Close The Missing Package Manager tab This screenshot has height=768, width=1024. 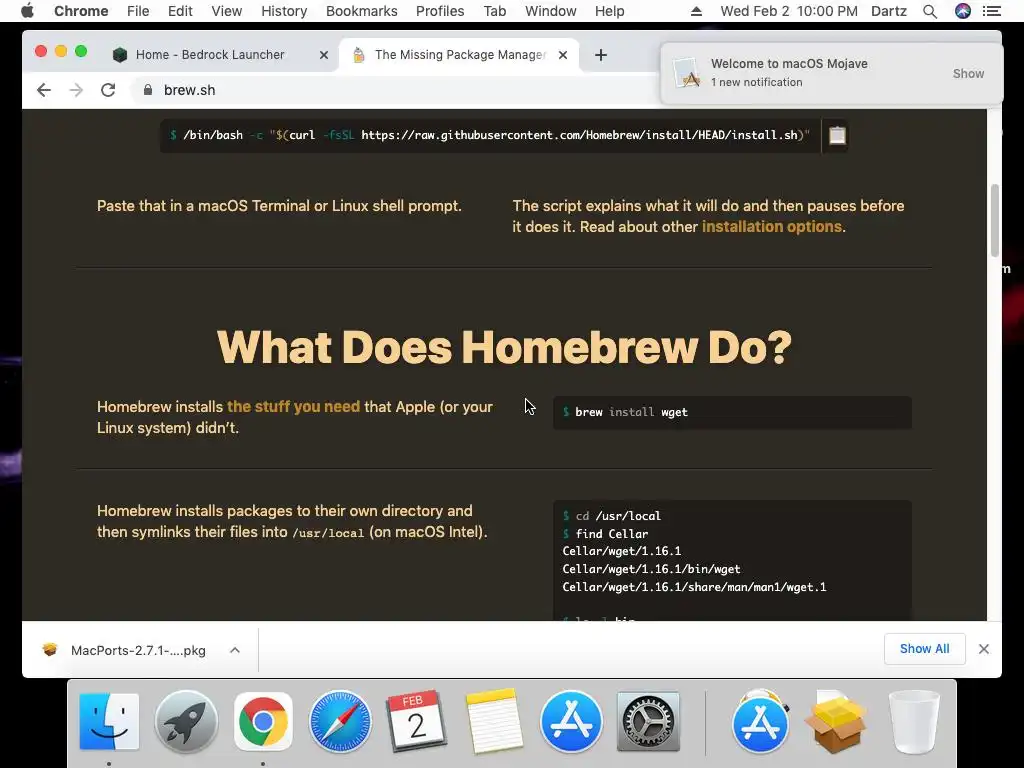(563, 55)
